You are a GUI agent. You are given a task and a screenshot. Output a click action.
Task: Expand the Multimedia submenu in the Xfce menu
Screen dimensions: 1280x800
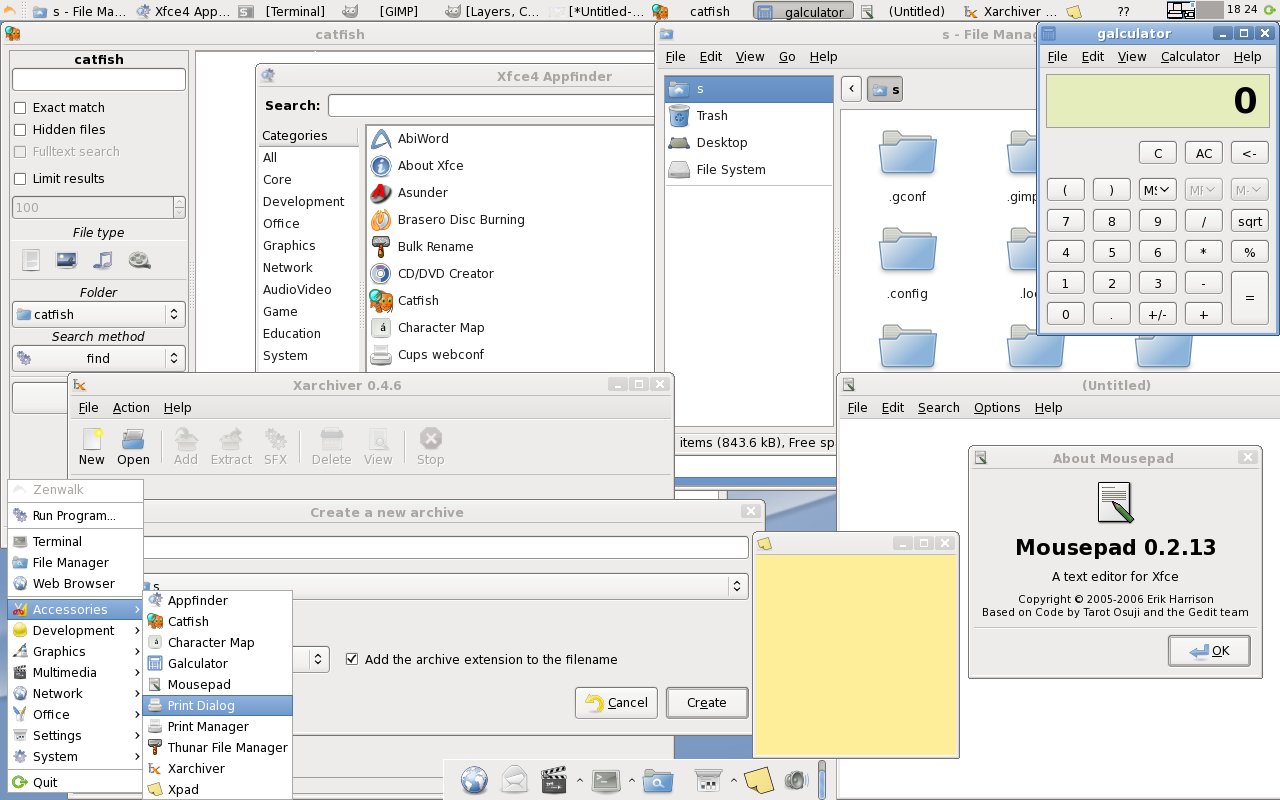coord(76,673)
